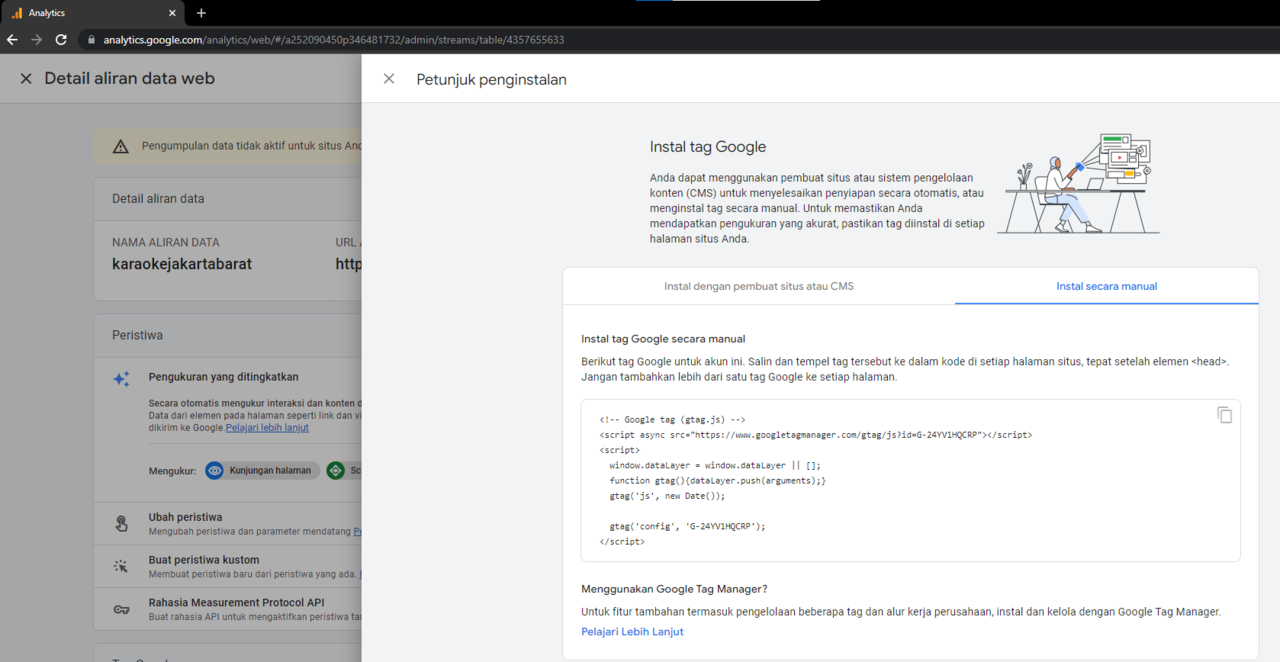Close the Petunjuk penginstalan panel
Image resolution: width=1280 pixels, height=662 pixels.
389,79
